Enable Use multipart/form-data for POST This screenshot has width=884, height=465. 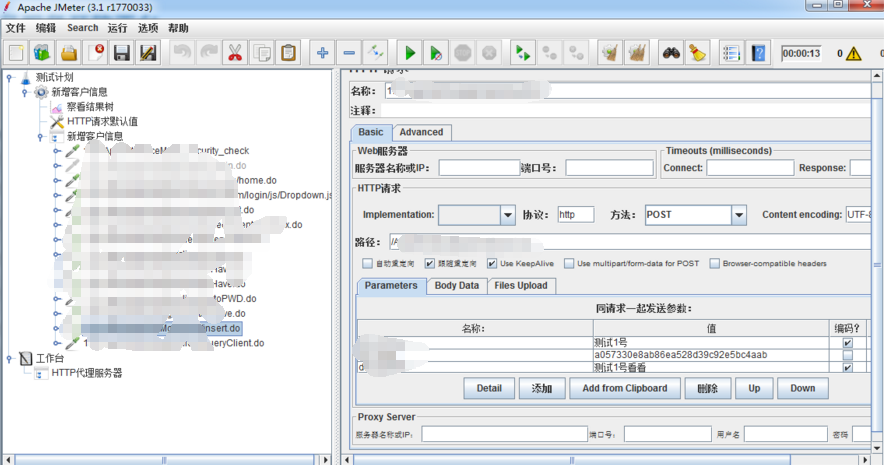tap(569, 263)
